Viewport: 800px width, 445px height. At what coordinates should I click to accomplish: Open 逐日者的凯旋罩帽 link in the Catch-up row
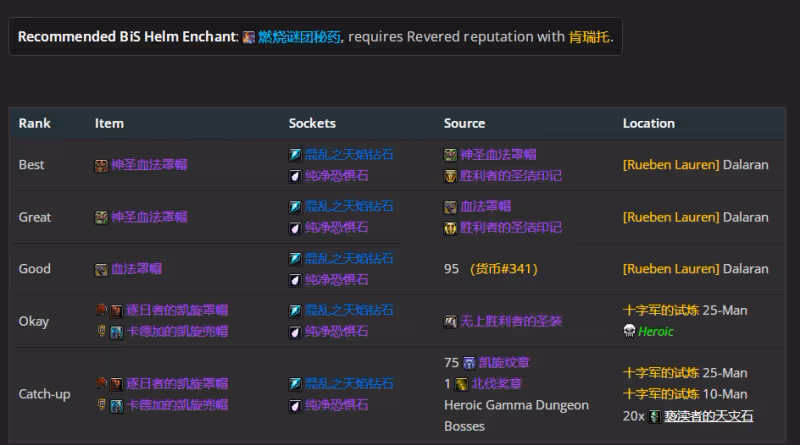[177, 383]
